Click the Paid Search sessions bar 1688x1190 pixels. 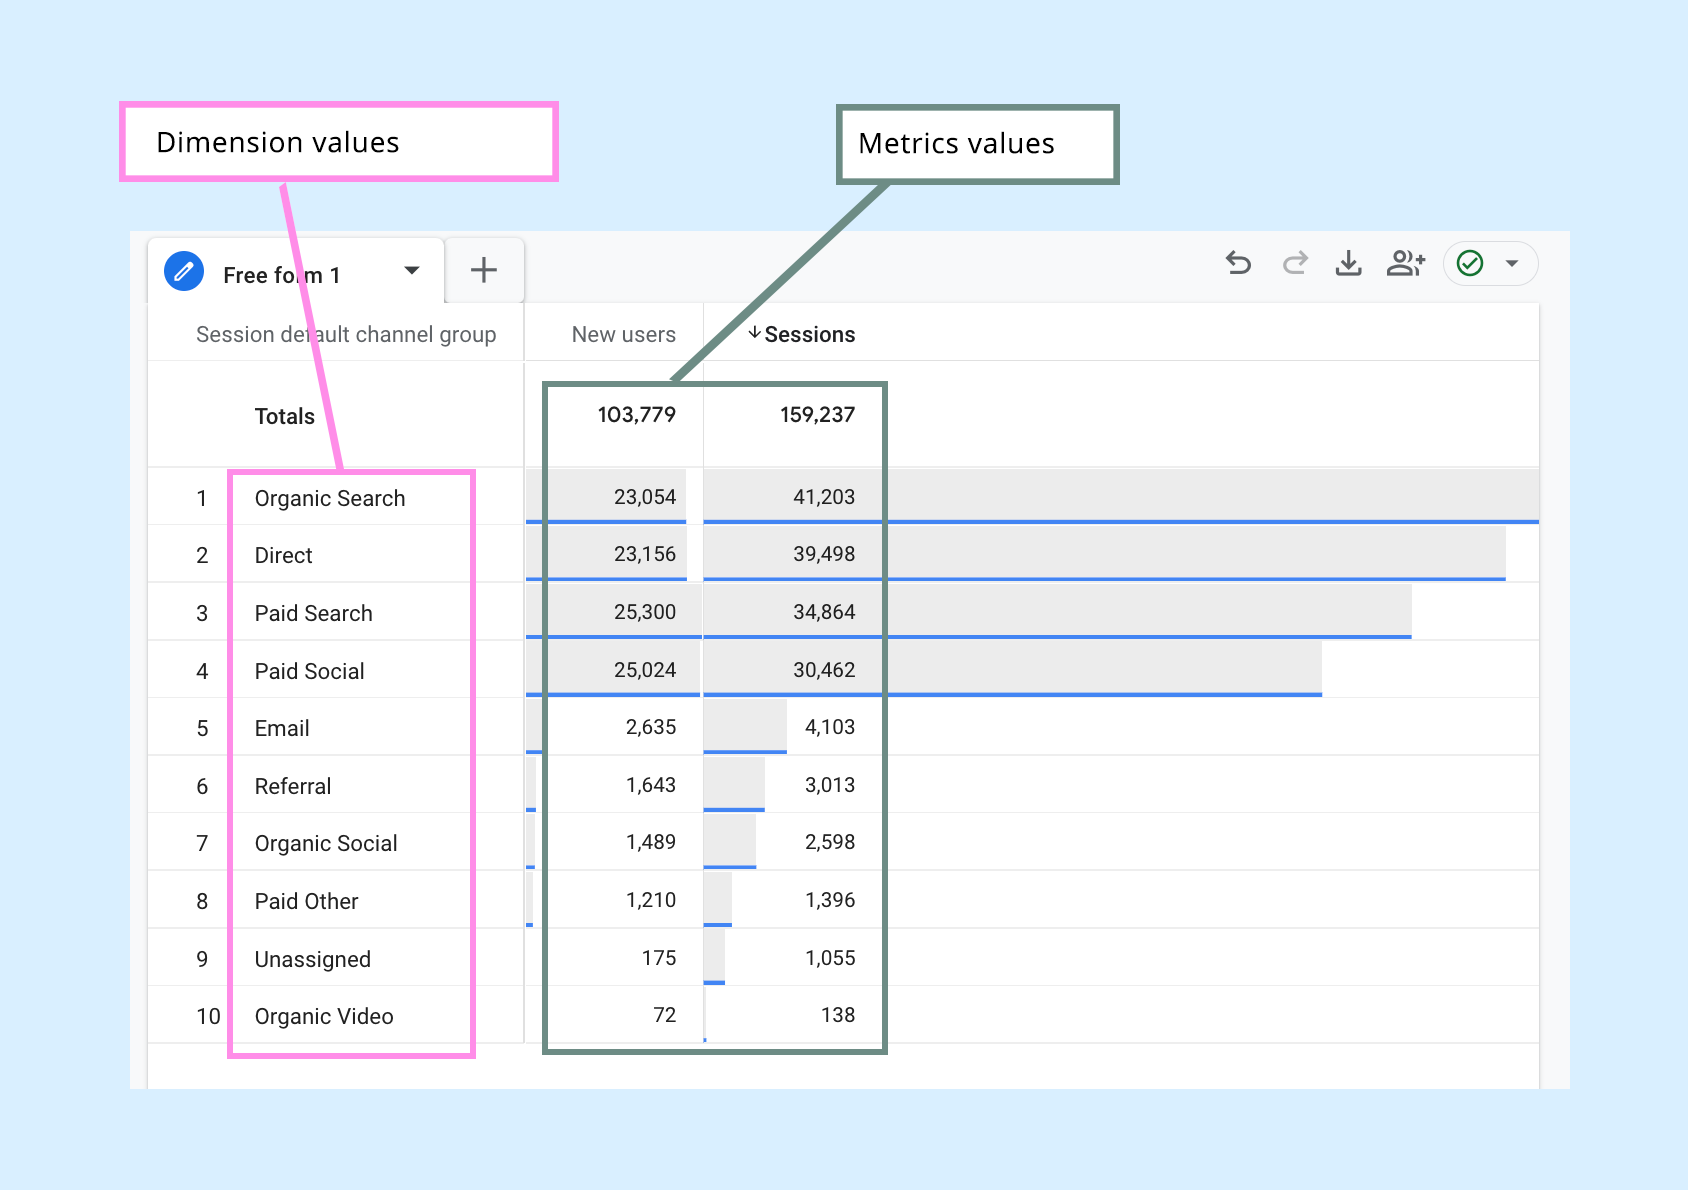1050,610
